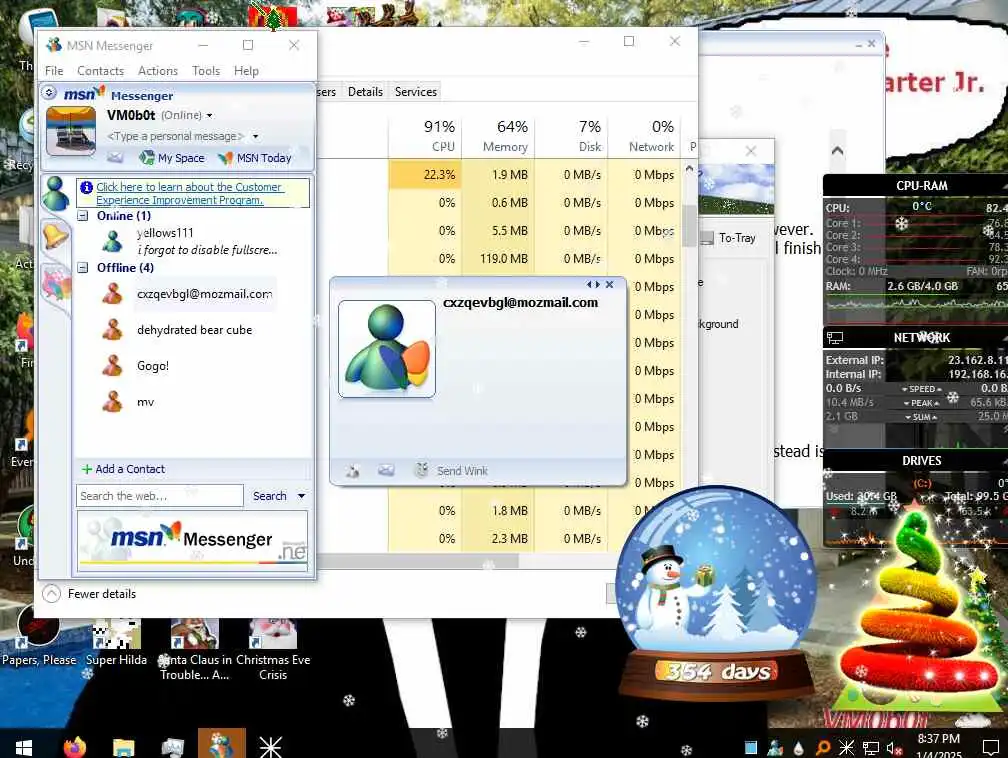
Task: Launch Firefox from the taskbar
Action: point(75,746)
